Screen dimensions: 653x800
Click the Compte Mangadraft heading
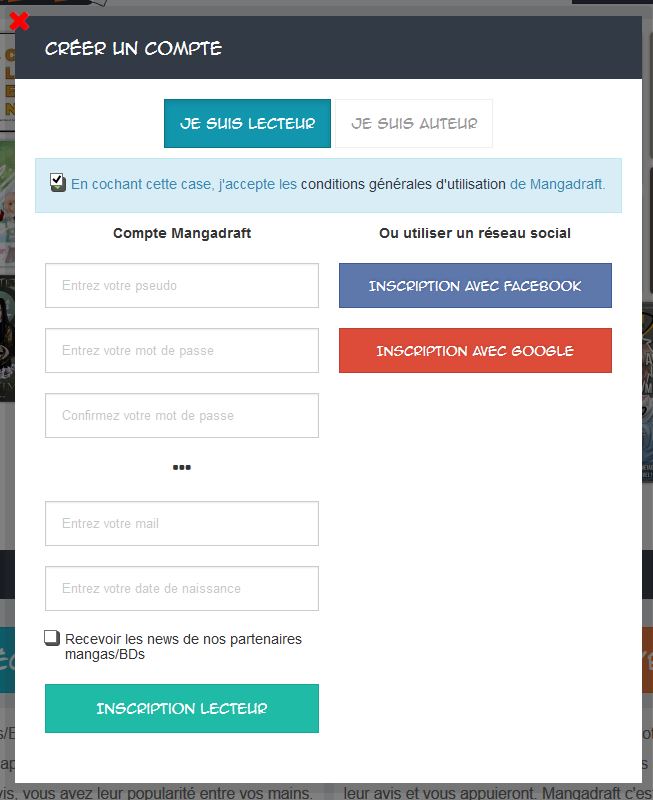click(182, 233)
